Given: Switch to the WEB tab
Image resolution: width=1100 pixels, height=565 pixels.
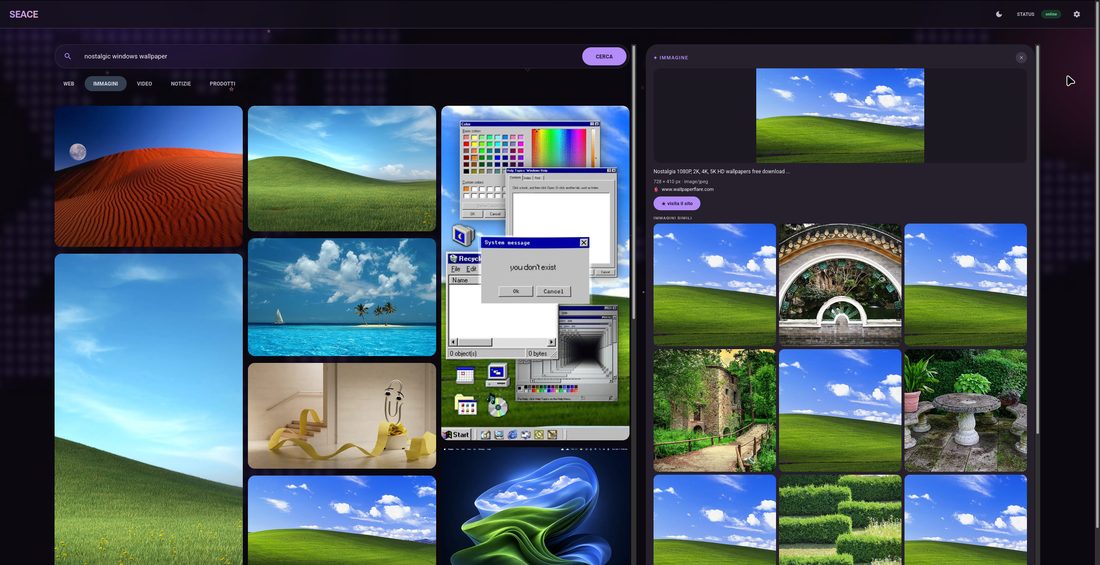Looking at the screenshot, I should [69, 84].
